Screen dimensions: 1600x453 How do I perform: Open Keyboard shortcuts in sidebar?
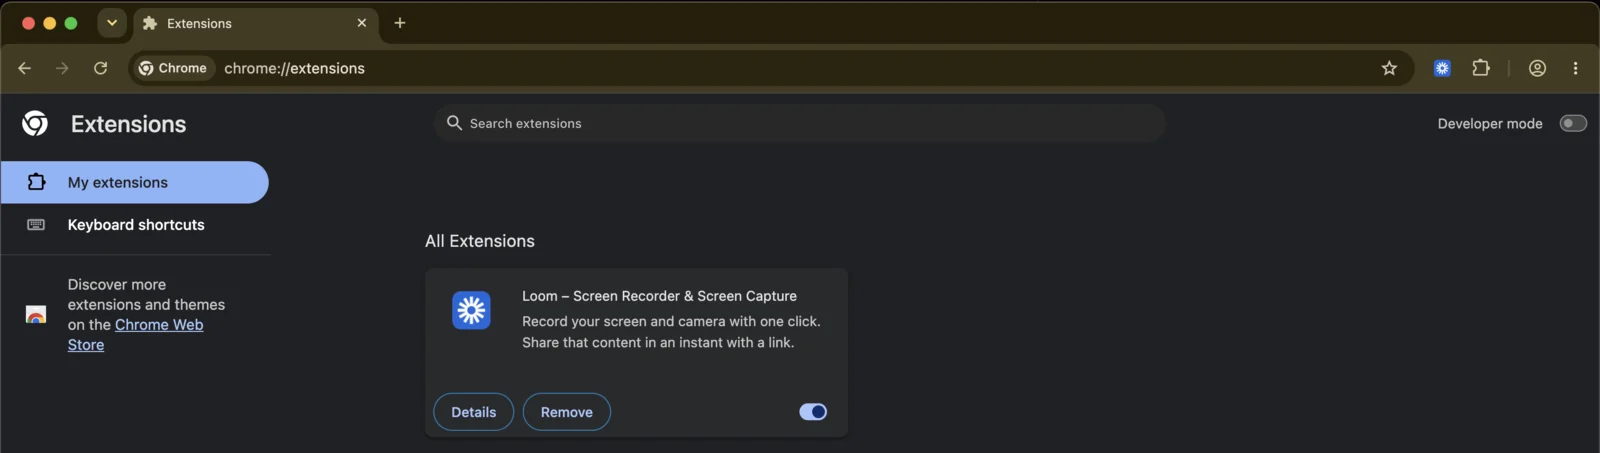pos(134,225)
